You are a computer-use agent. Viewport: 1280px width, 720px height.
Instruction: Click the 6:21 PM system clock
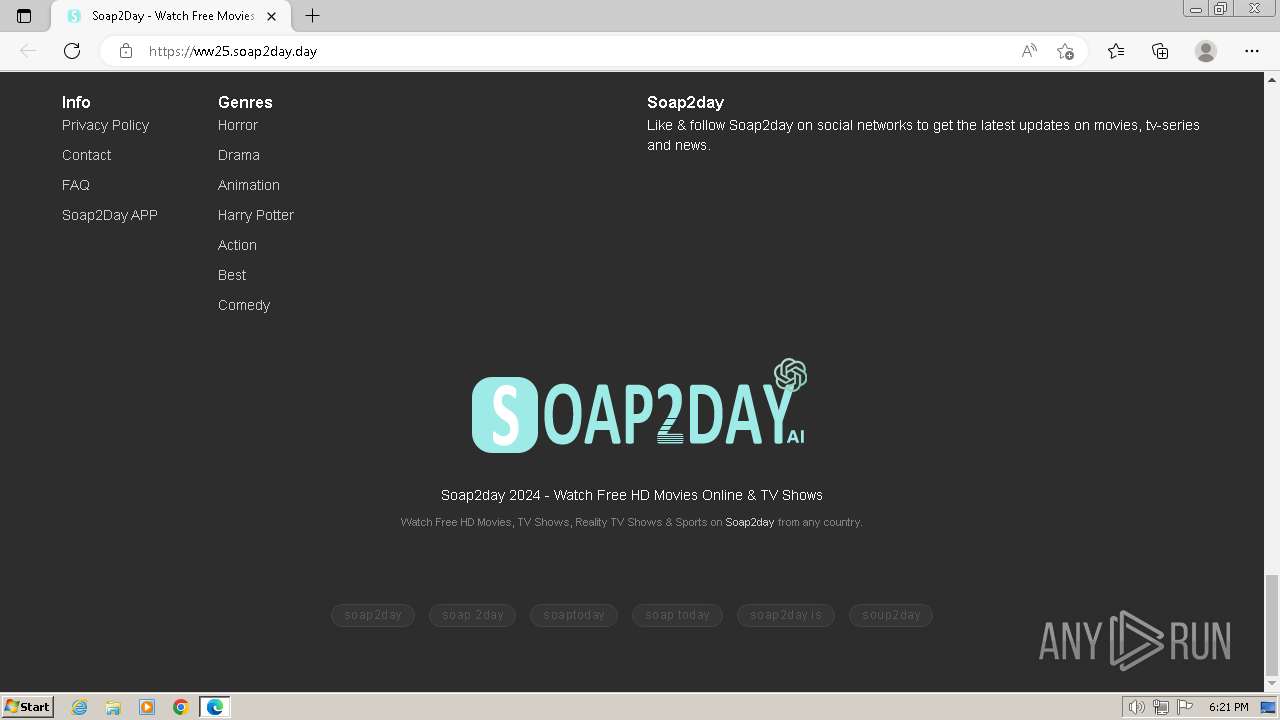click(1228, 707)
